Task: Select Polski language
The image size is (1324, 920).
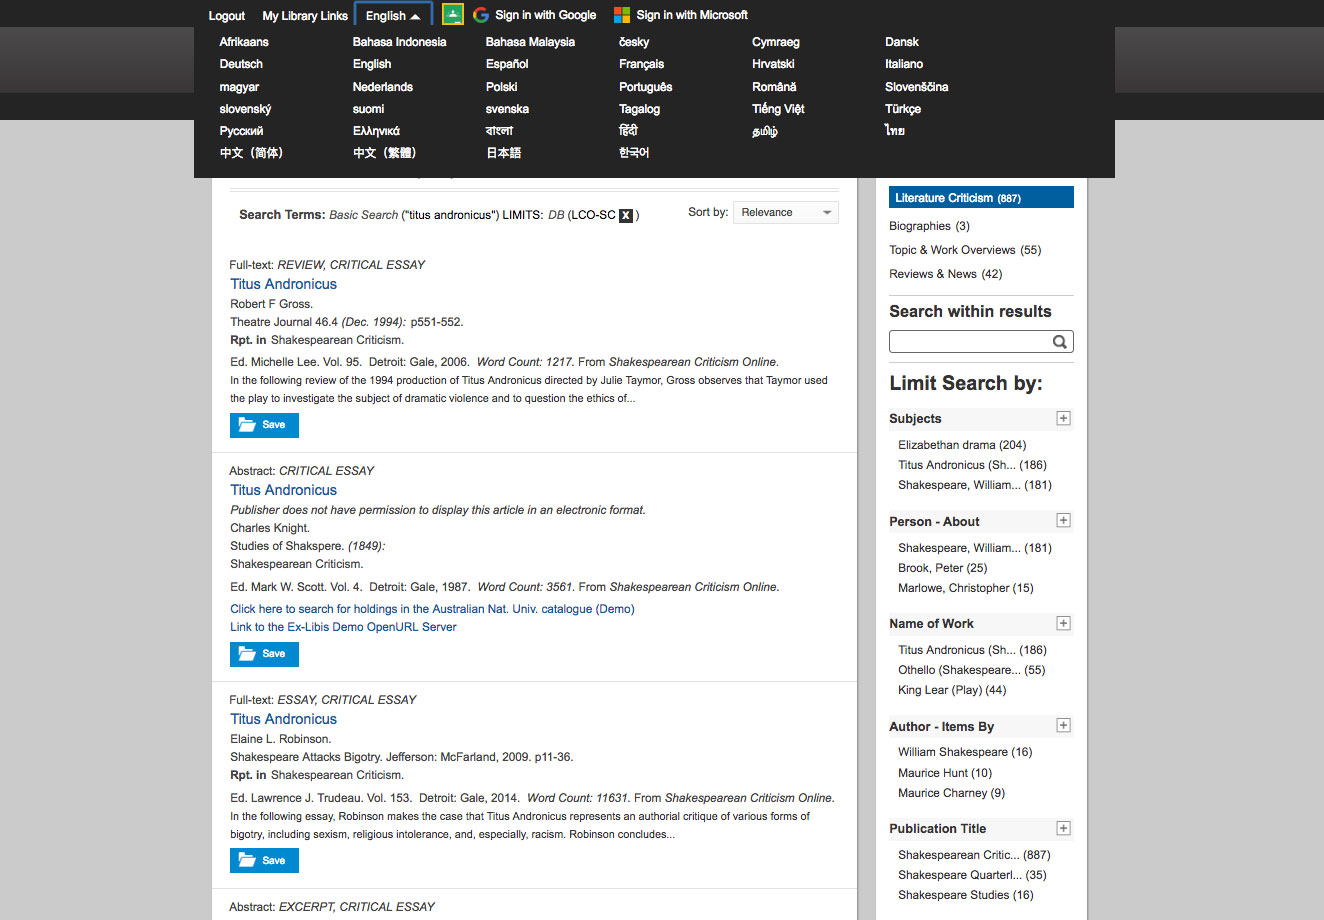Action: point(502,87)
